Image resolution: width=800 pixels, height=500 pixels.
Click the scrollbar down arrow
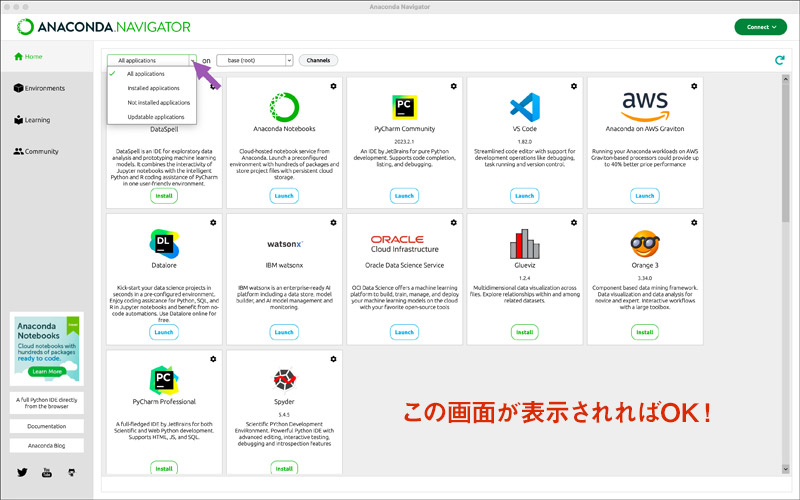[785, 469]
